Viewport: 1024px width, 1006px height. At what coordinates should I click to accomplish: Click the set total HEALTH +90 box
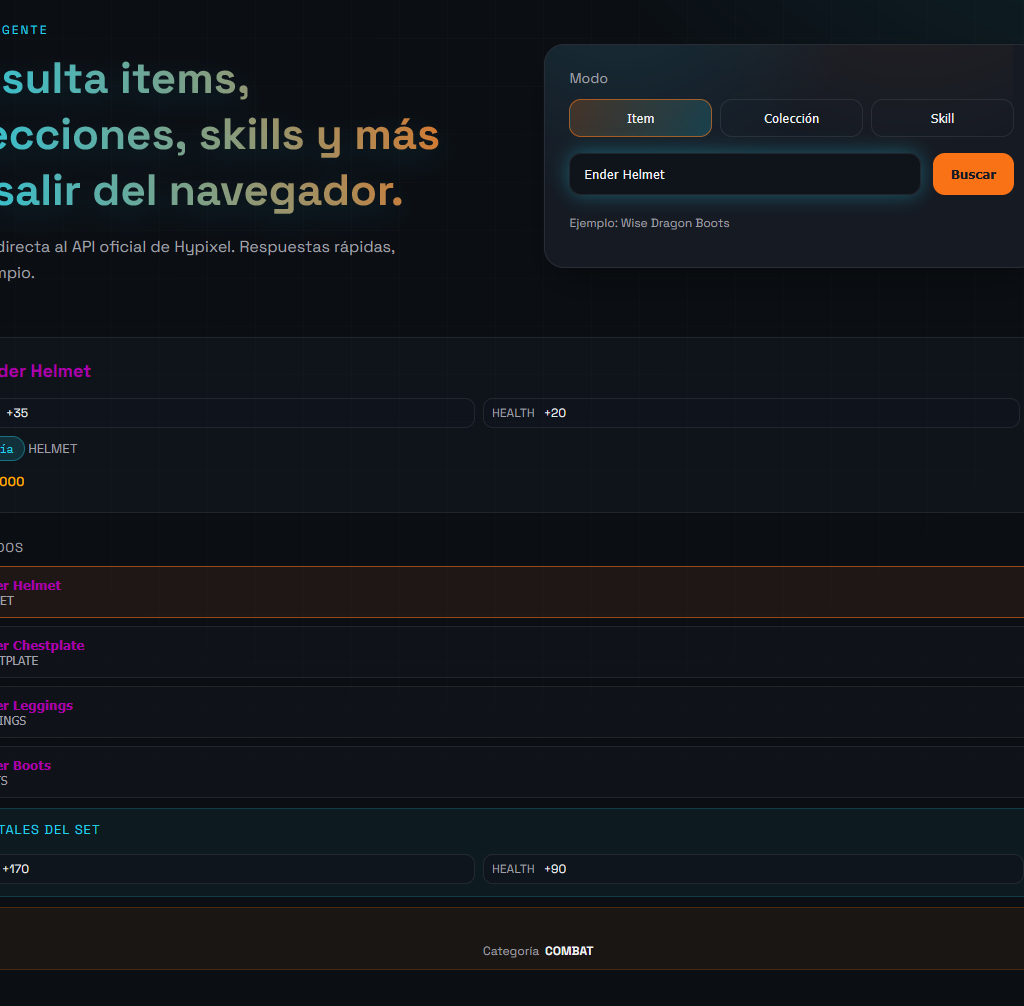tap(752, 869)
